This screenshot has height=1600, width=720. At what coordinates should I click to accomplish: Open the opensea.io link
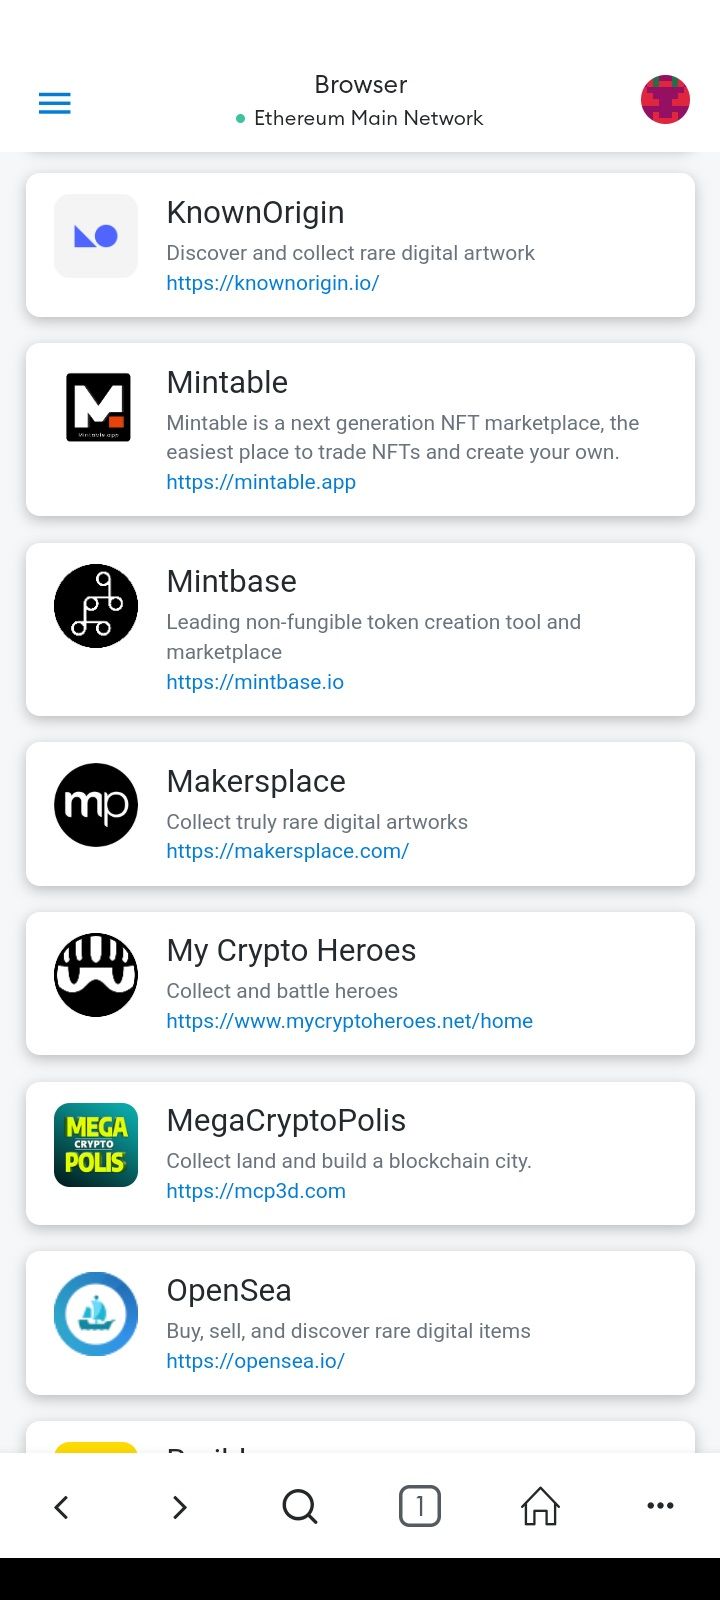[256, 1361]
